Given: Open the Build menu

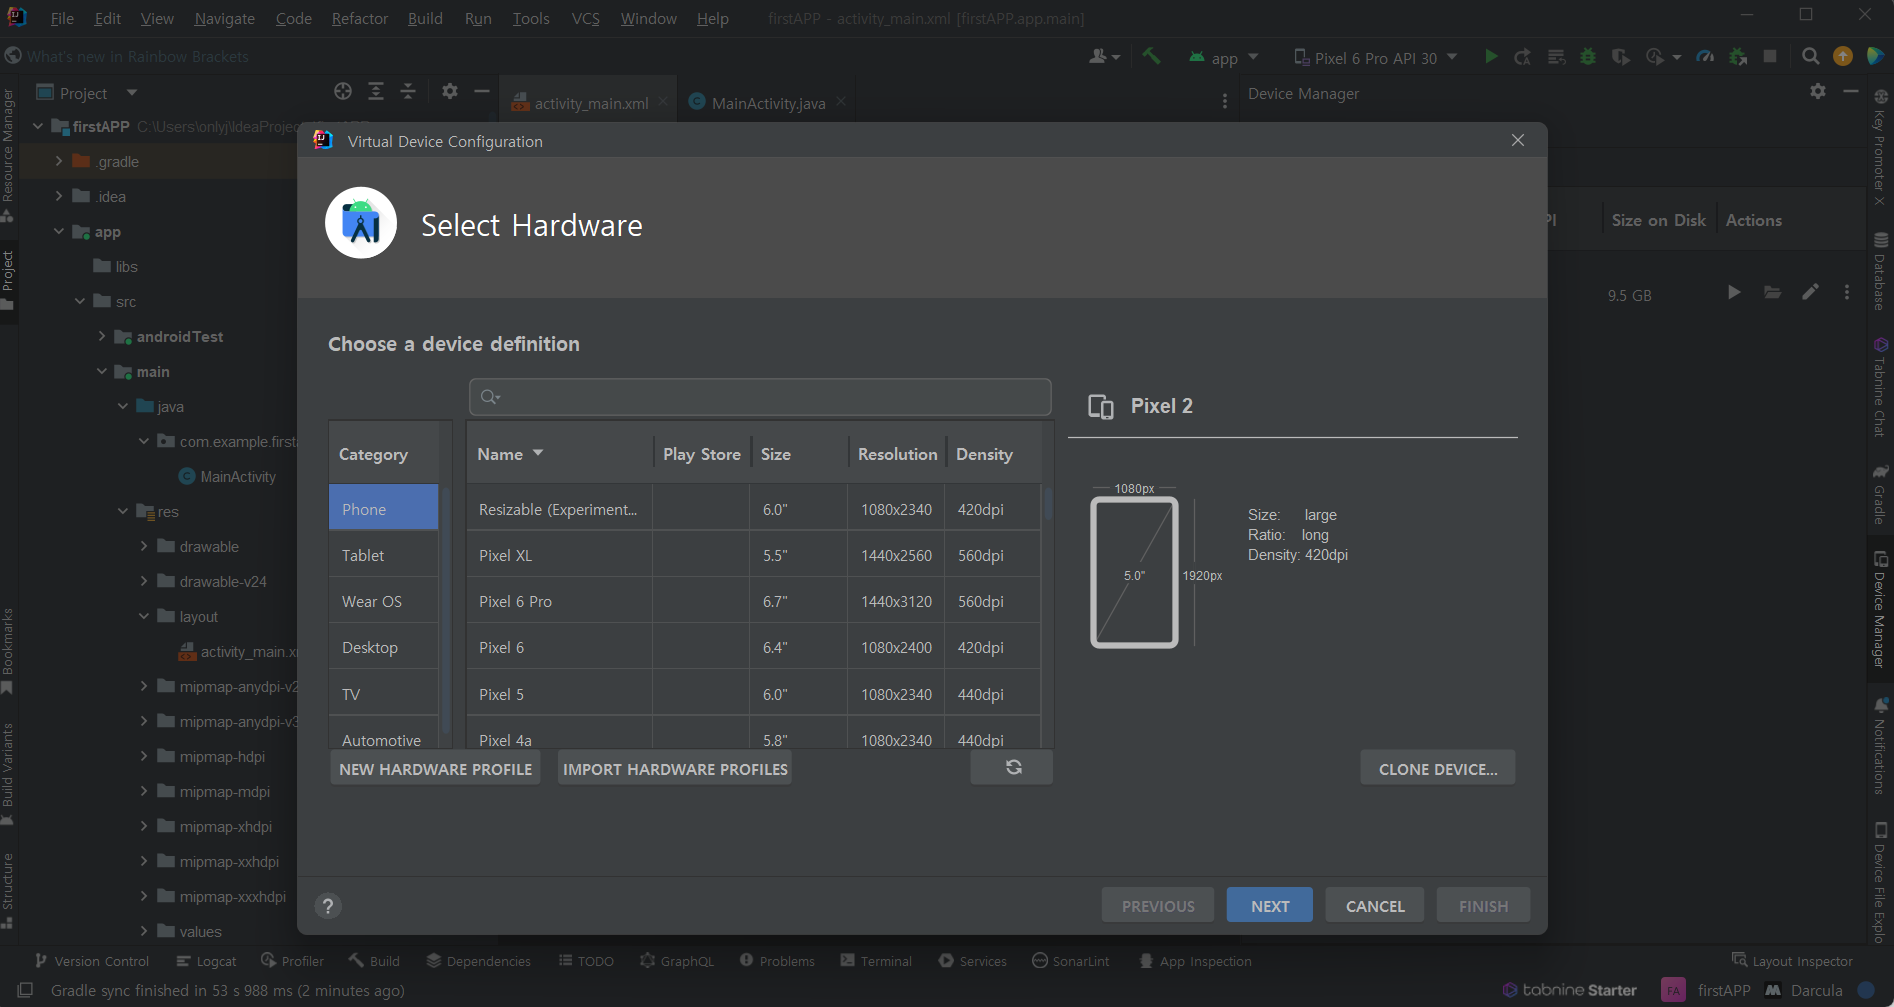Looking at the screenshot, I should (x=425, y=18).
